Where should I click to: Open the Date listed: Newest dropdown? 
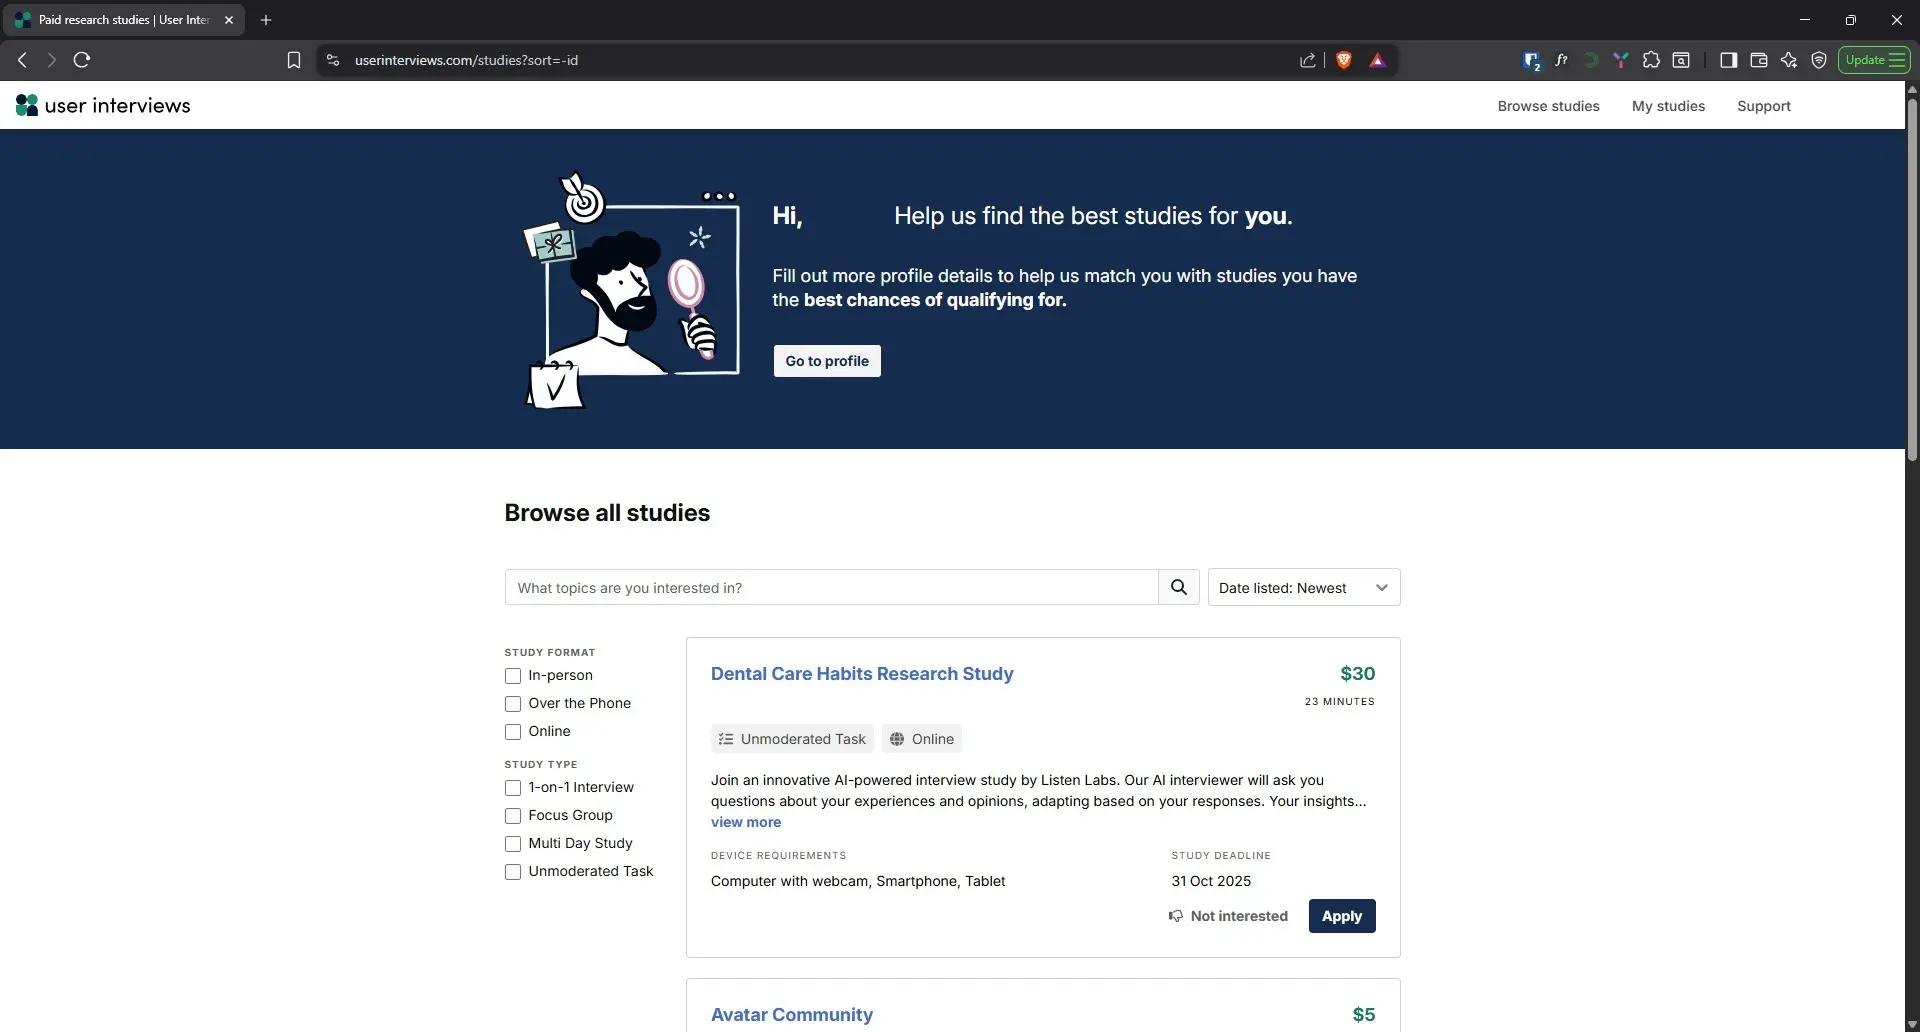point(1303,587)
